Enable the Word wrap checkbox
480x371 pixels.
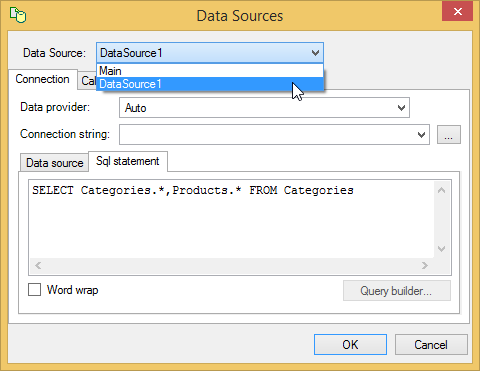(35, 290)
